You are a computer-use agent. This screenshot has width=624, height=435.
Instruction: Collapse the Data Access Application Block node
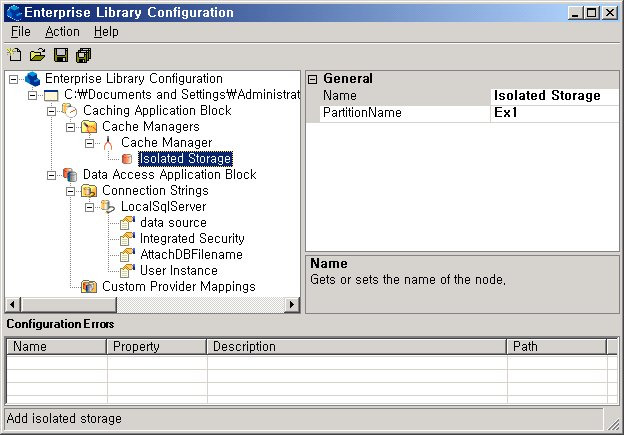51,175
